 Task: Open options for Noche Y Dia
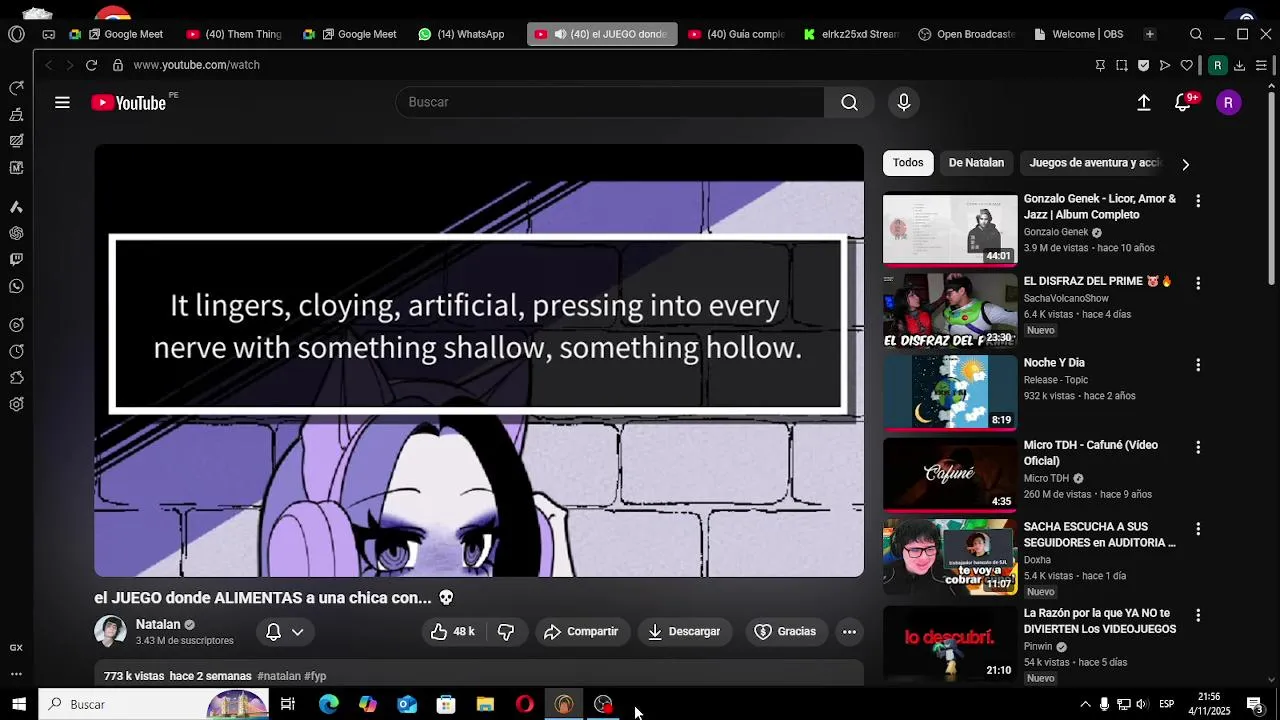1198,365
